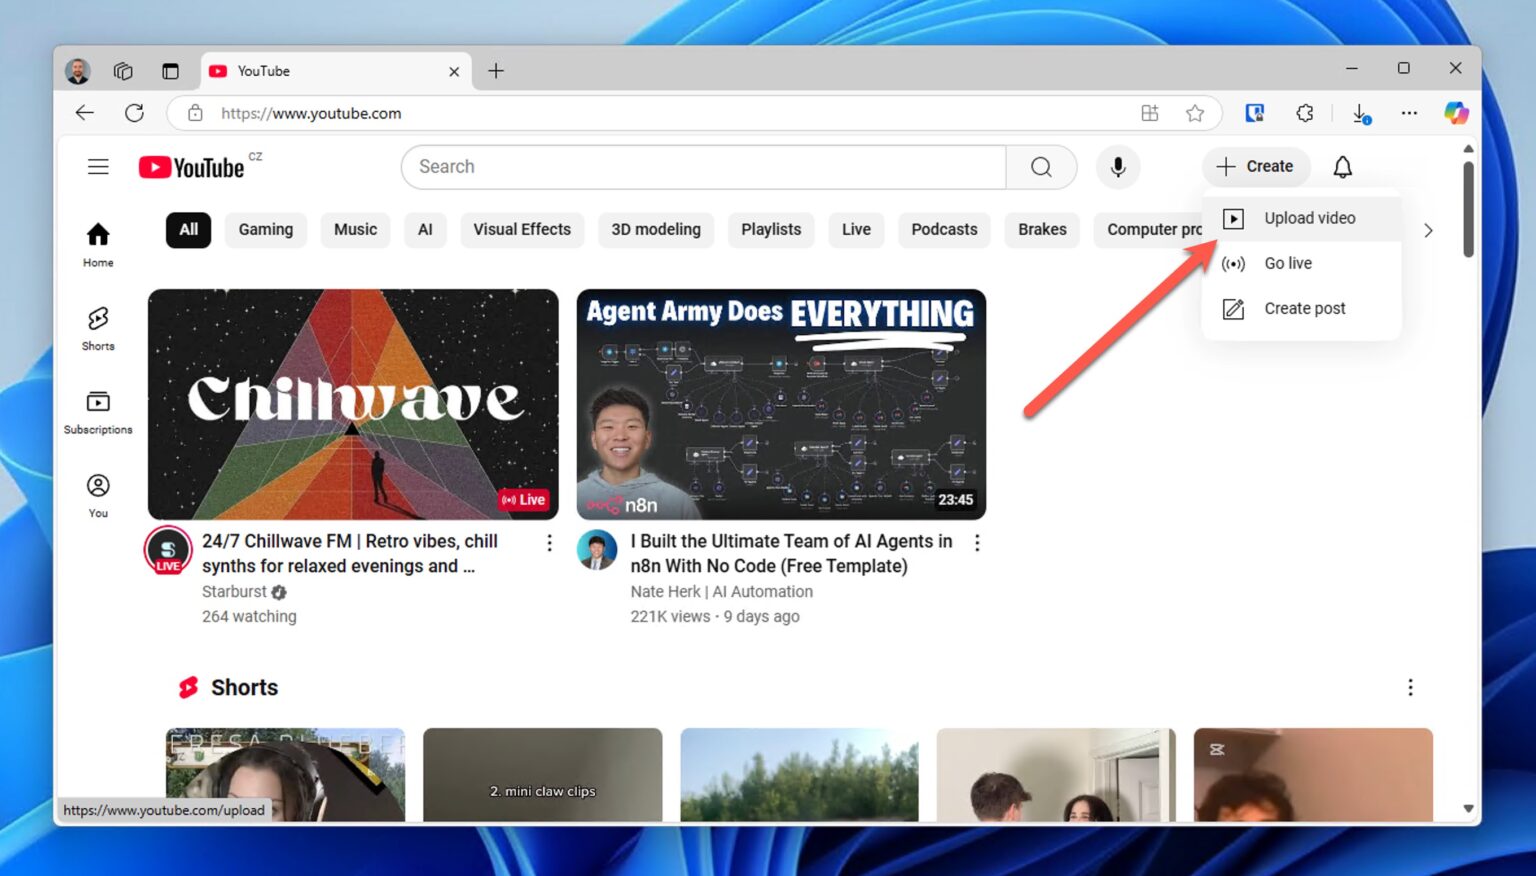Choose Go live in Create menu
This screenshot has width=1536, height=876.
pyautogui.click(x=1287, y=263)
